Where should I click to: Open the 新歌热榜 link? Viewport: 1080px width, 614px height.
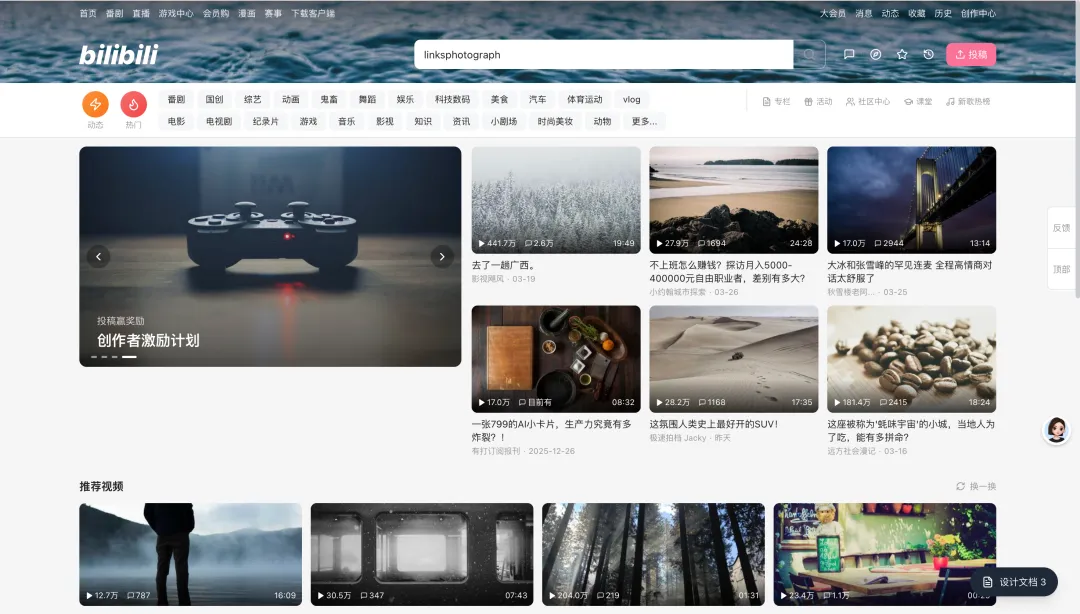968,102
